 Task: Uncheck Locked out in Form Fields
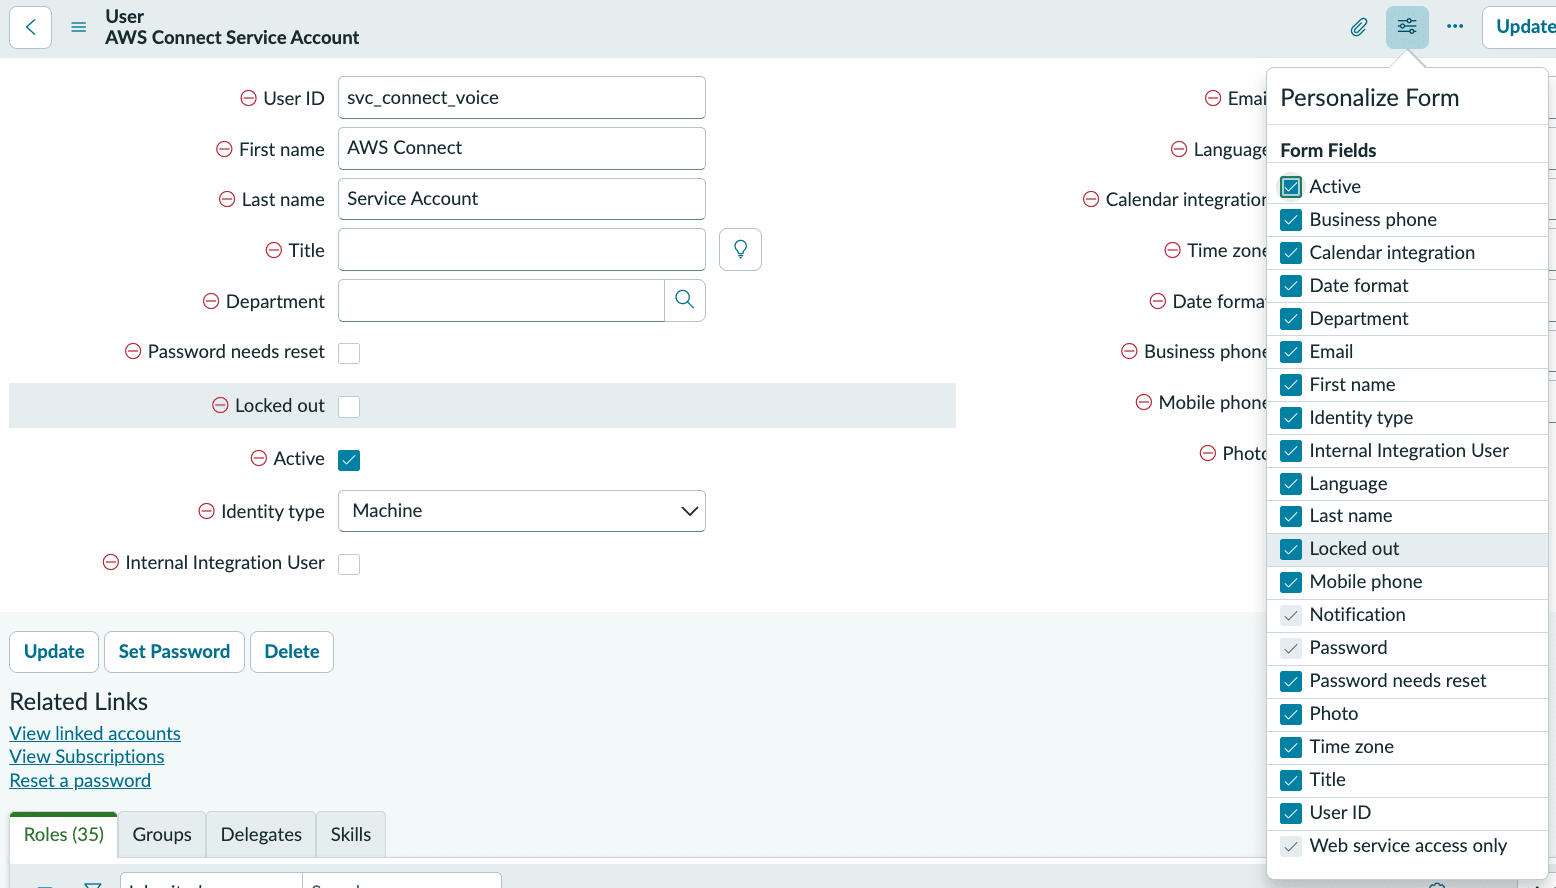tap(1291, 549)
